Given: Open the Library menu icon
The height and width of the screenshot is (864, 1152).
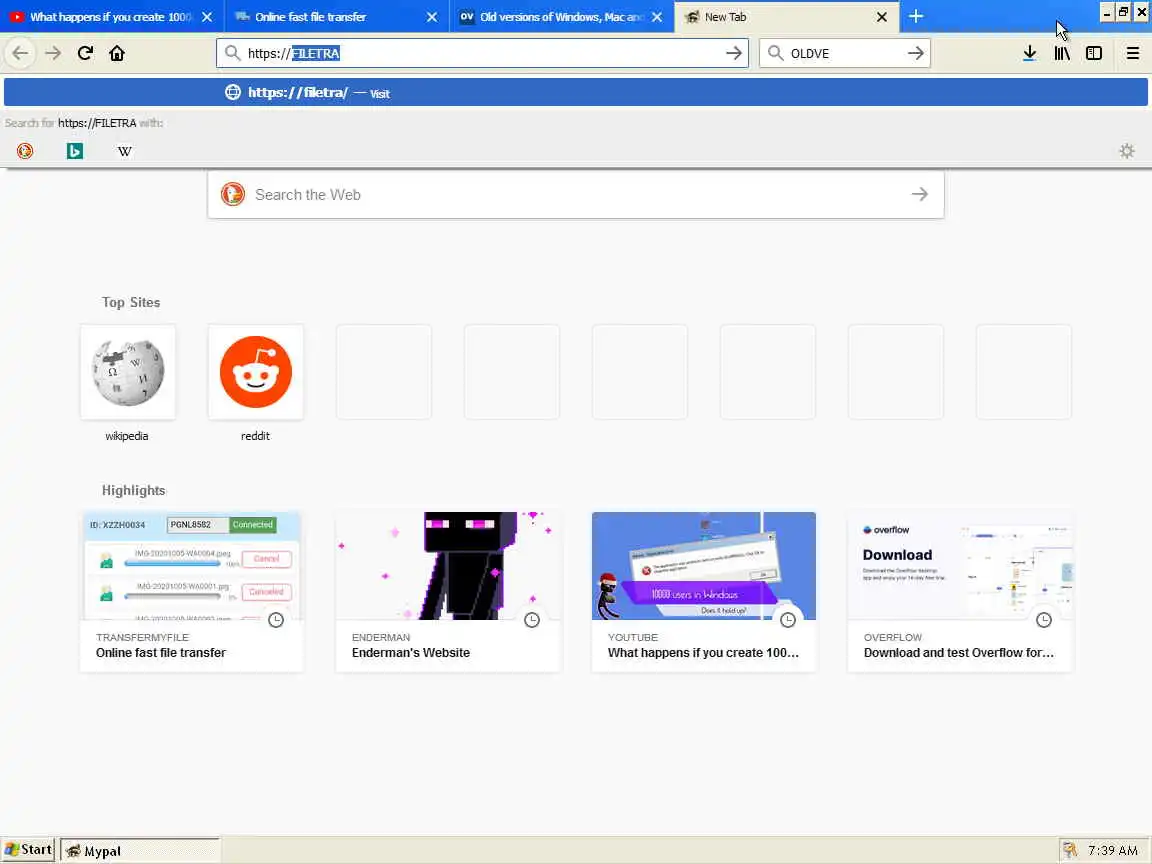Looking at the screenshot, I should pyautogui.click(x=1062, y=53).
